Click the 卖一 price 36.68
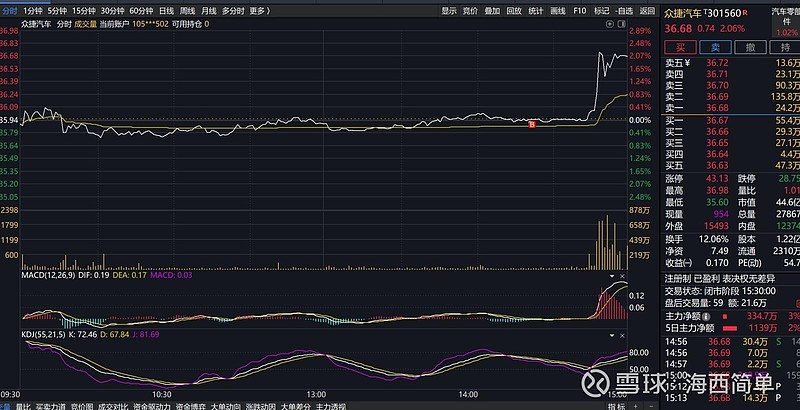 (717, 108)
